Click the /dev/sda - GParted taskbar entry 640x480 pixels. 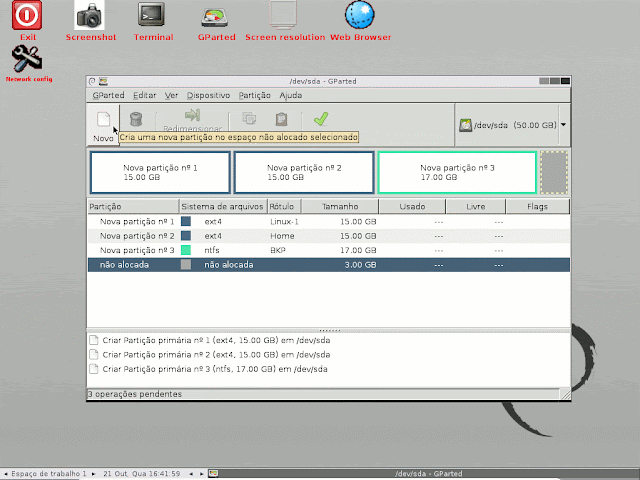tap(428, 473)
